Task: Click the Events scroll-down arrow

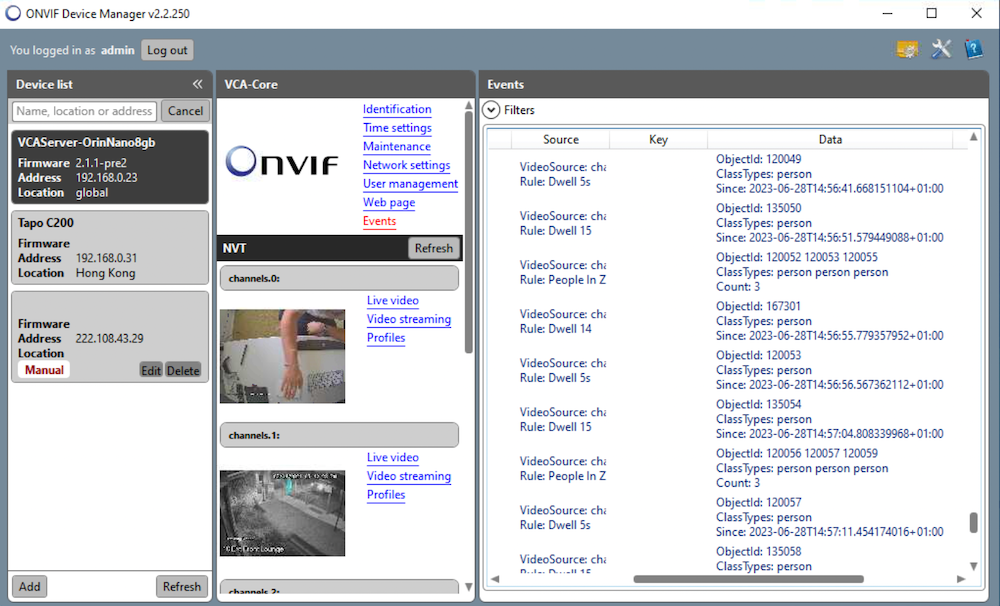Action: pos(973,566)
